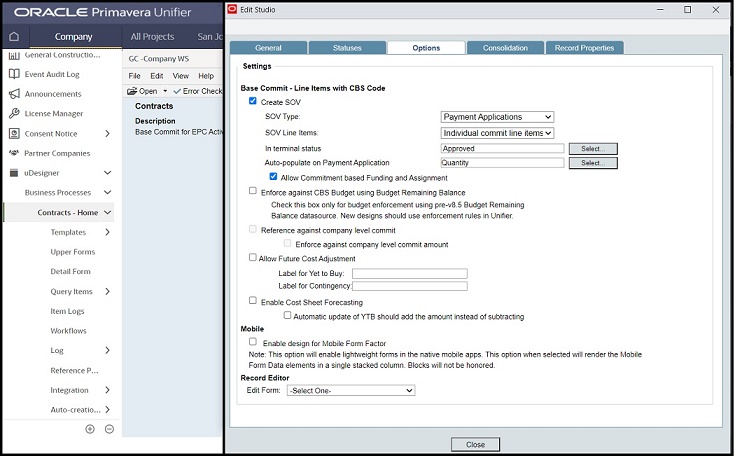This screenshot has height=456, width=735.
Task: Select the Options tab
Action: (x=426, y=48)
